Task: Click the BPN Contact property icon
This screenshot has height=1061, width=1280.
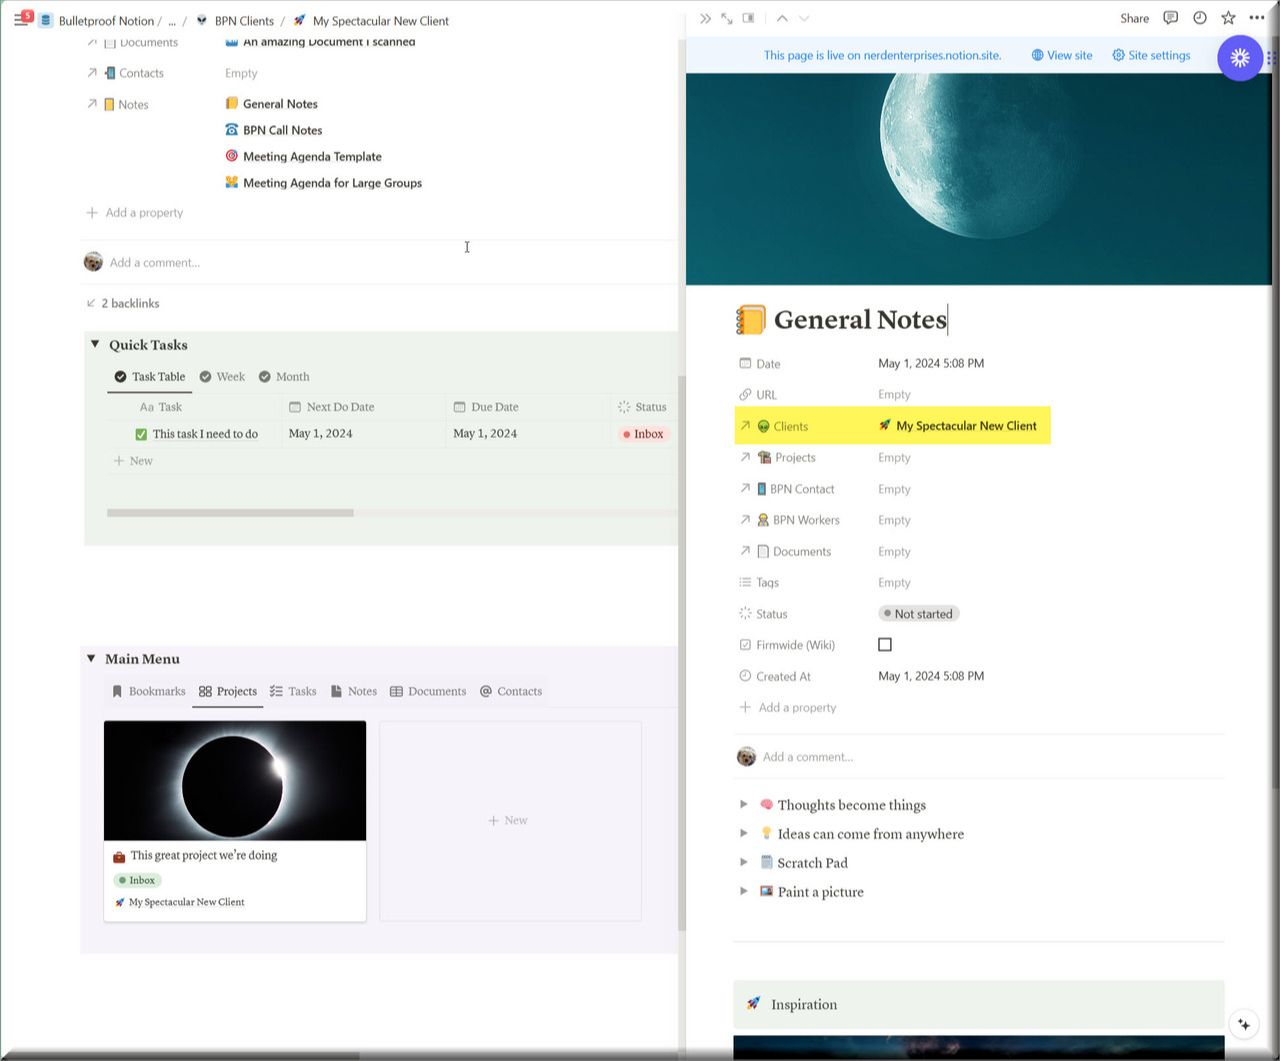Action: [x=761, y=489]
